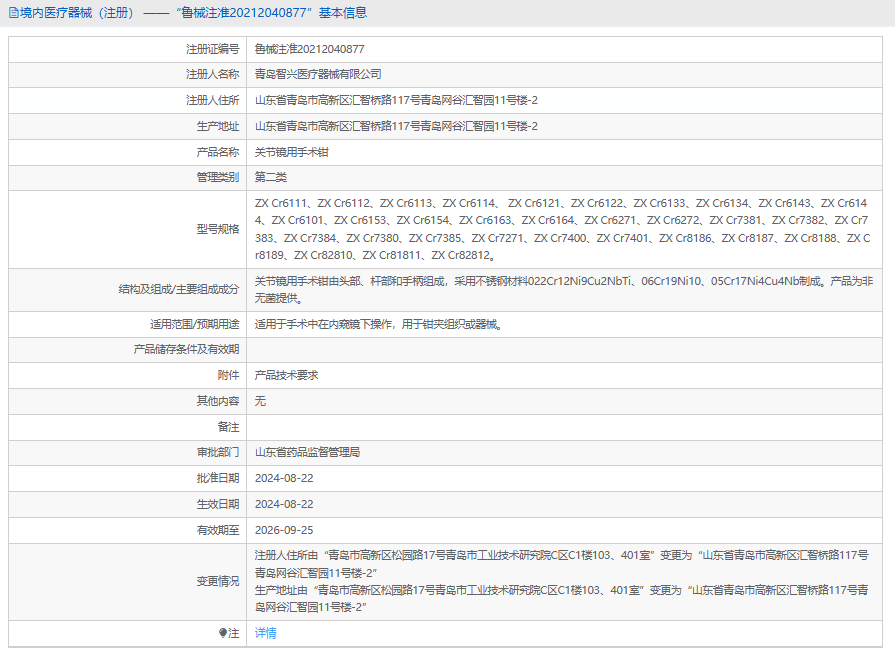The height and width of the screenshot is (654, 895).
Task: Select the expiry date 2026-09-25
Action: pos(284,530)
